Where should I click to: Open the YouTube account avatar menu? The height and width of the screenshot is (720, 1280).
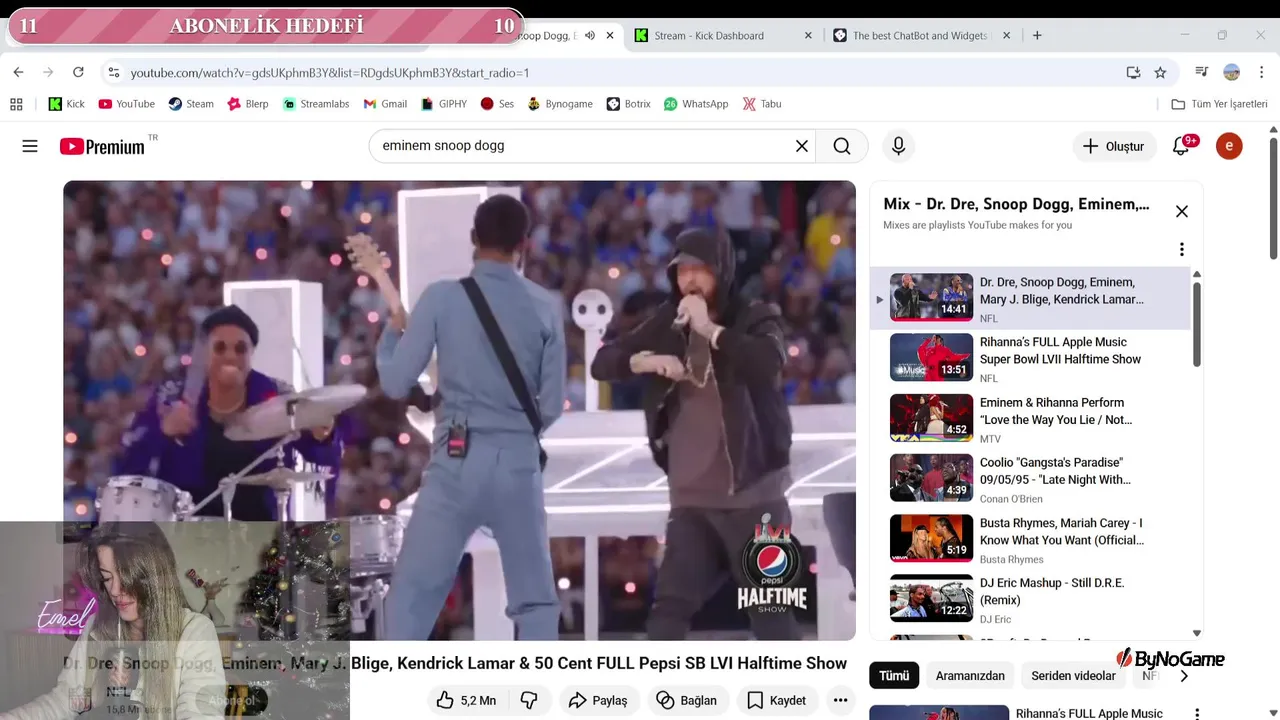coord(1229,146)
